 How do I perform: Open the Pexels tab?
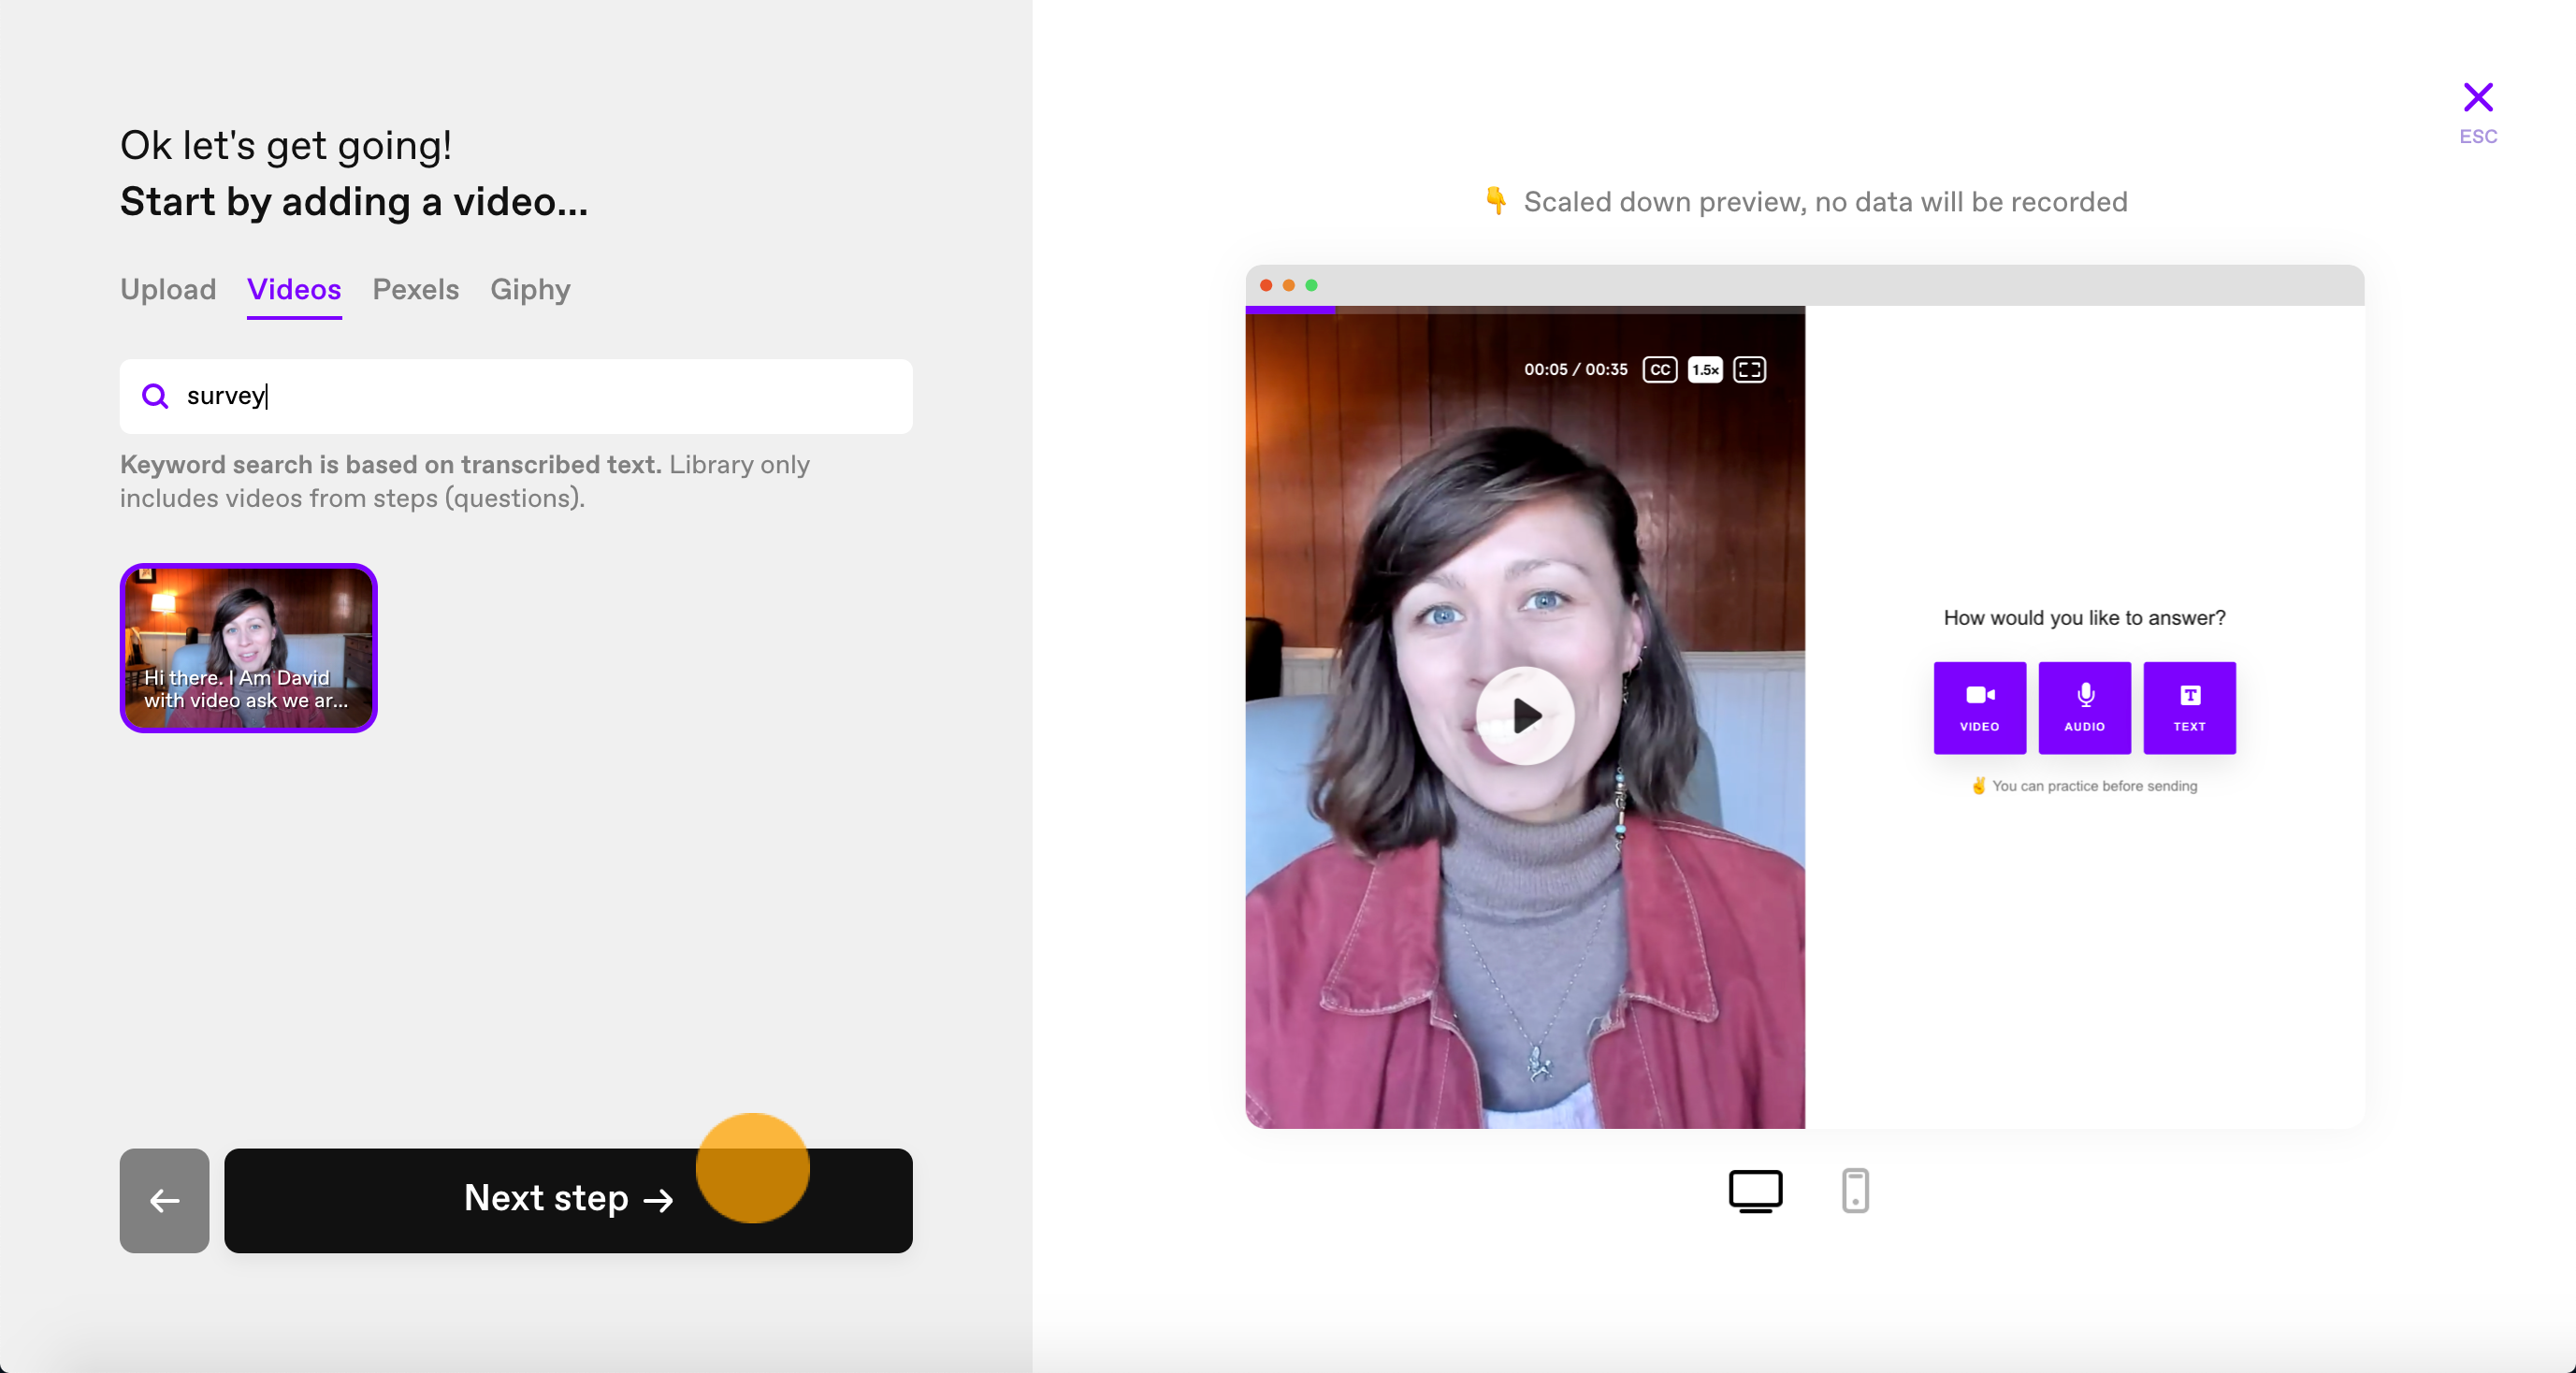tap(415, 289)
